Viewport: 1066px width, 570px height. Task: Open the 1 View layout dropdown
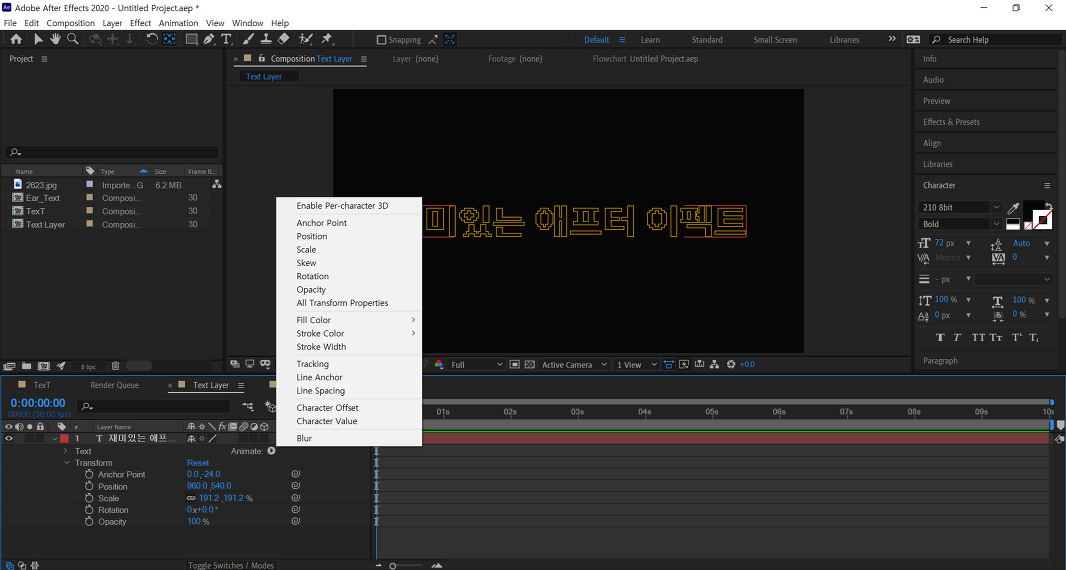(x=636, y=365)
